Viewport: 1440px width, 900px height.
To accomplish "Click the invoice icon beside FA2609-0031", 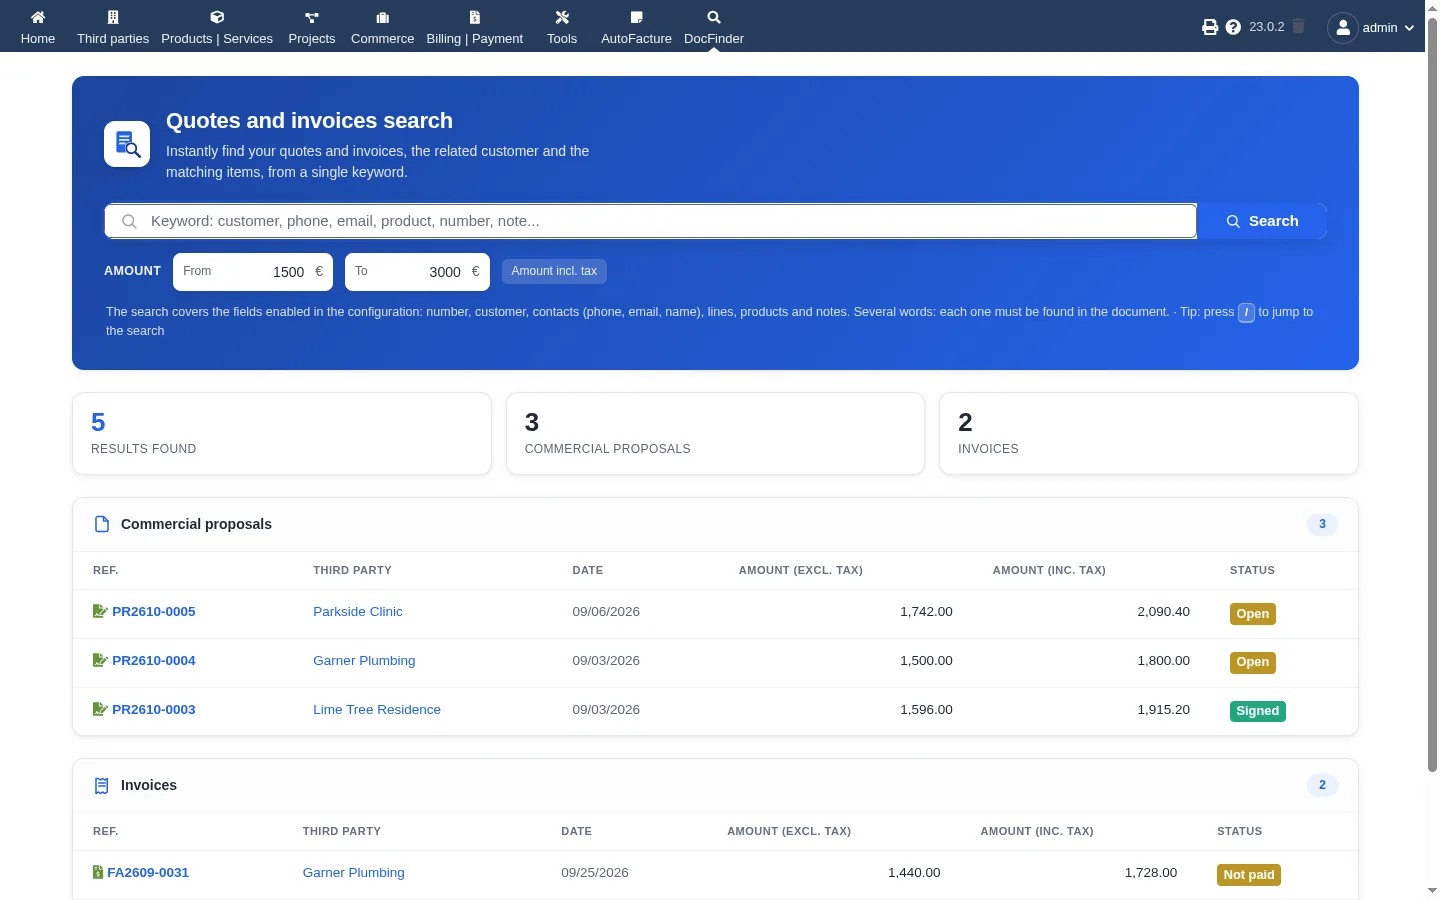I will click(x=98, y=872).
